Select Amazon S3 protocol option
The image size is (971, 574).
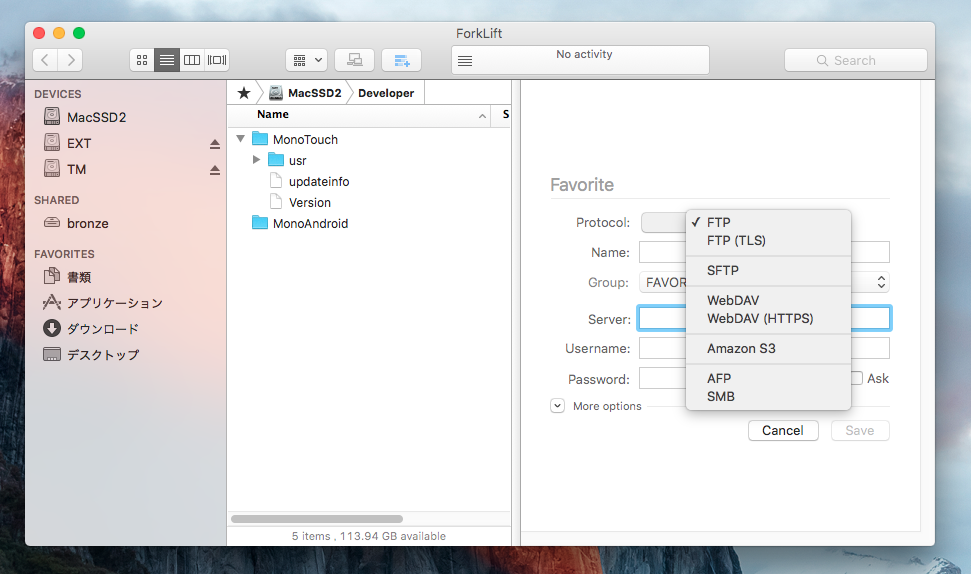click(740, 348)
